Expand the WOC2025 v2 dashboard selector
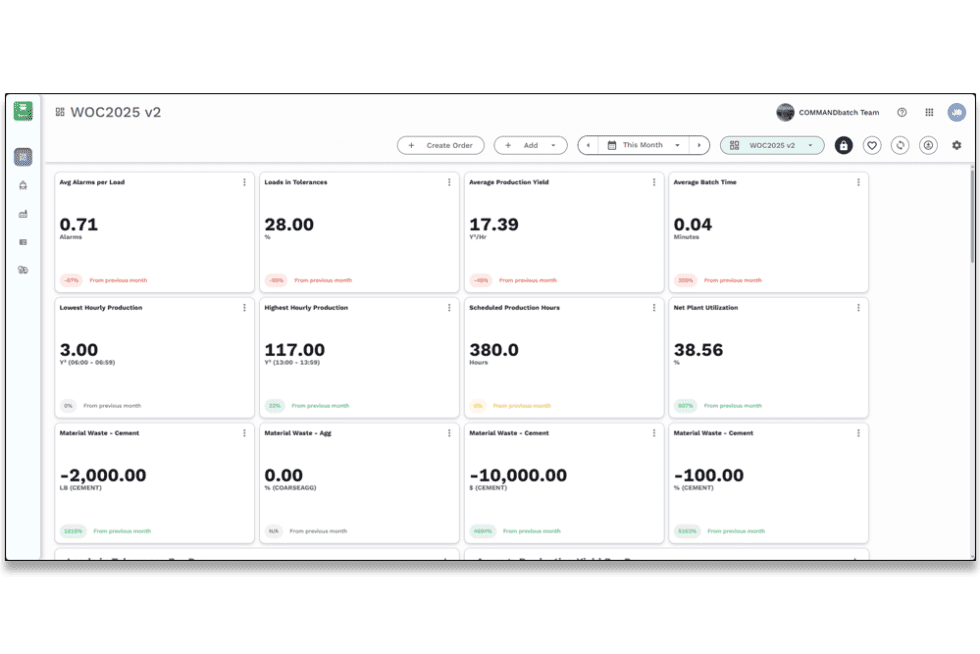This screenshot has width=980, height=654. tap(772, 145)
